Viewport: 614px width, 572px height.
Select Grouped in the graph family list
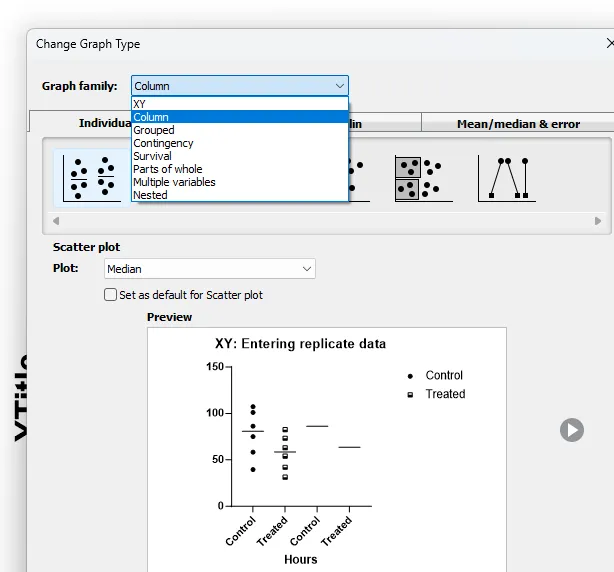pyautogui.click(x=154, y=130)
